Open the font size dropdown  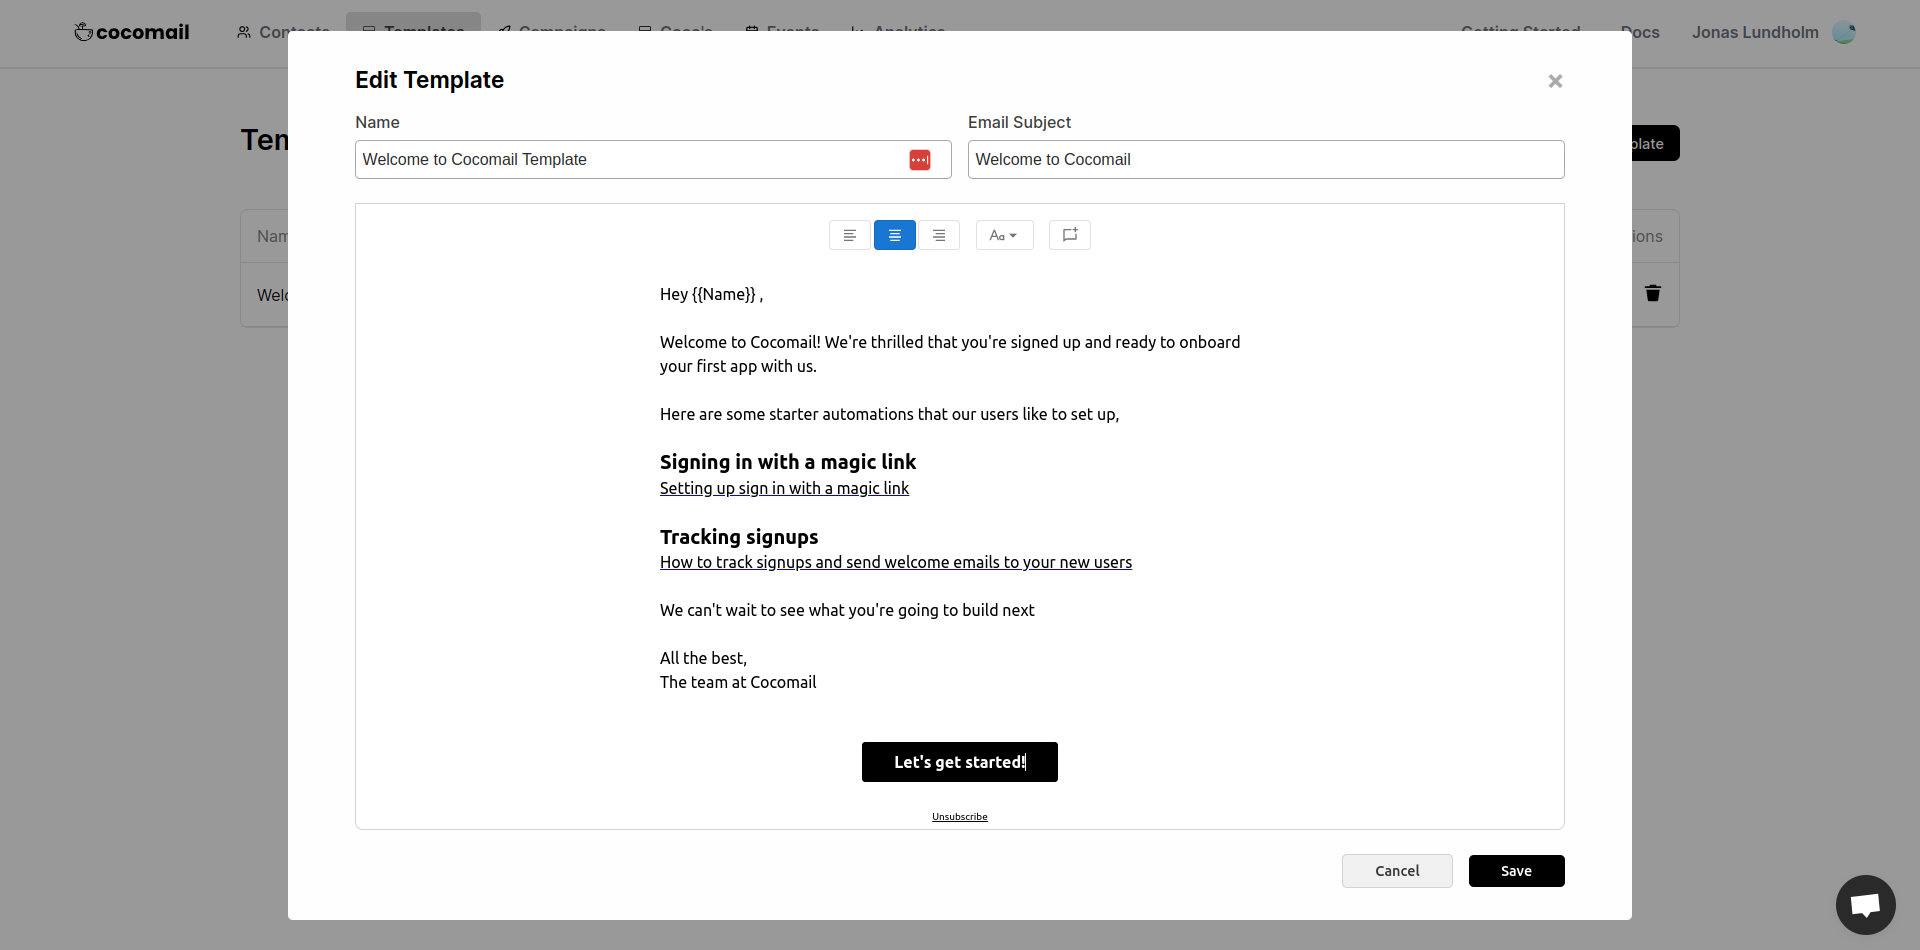pos(1004,235)
